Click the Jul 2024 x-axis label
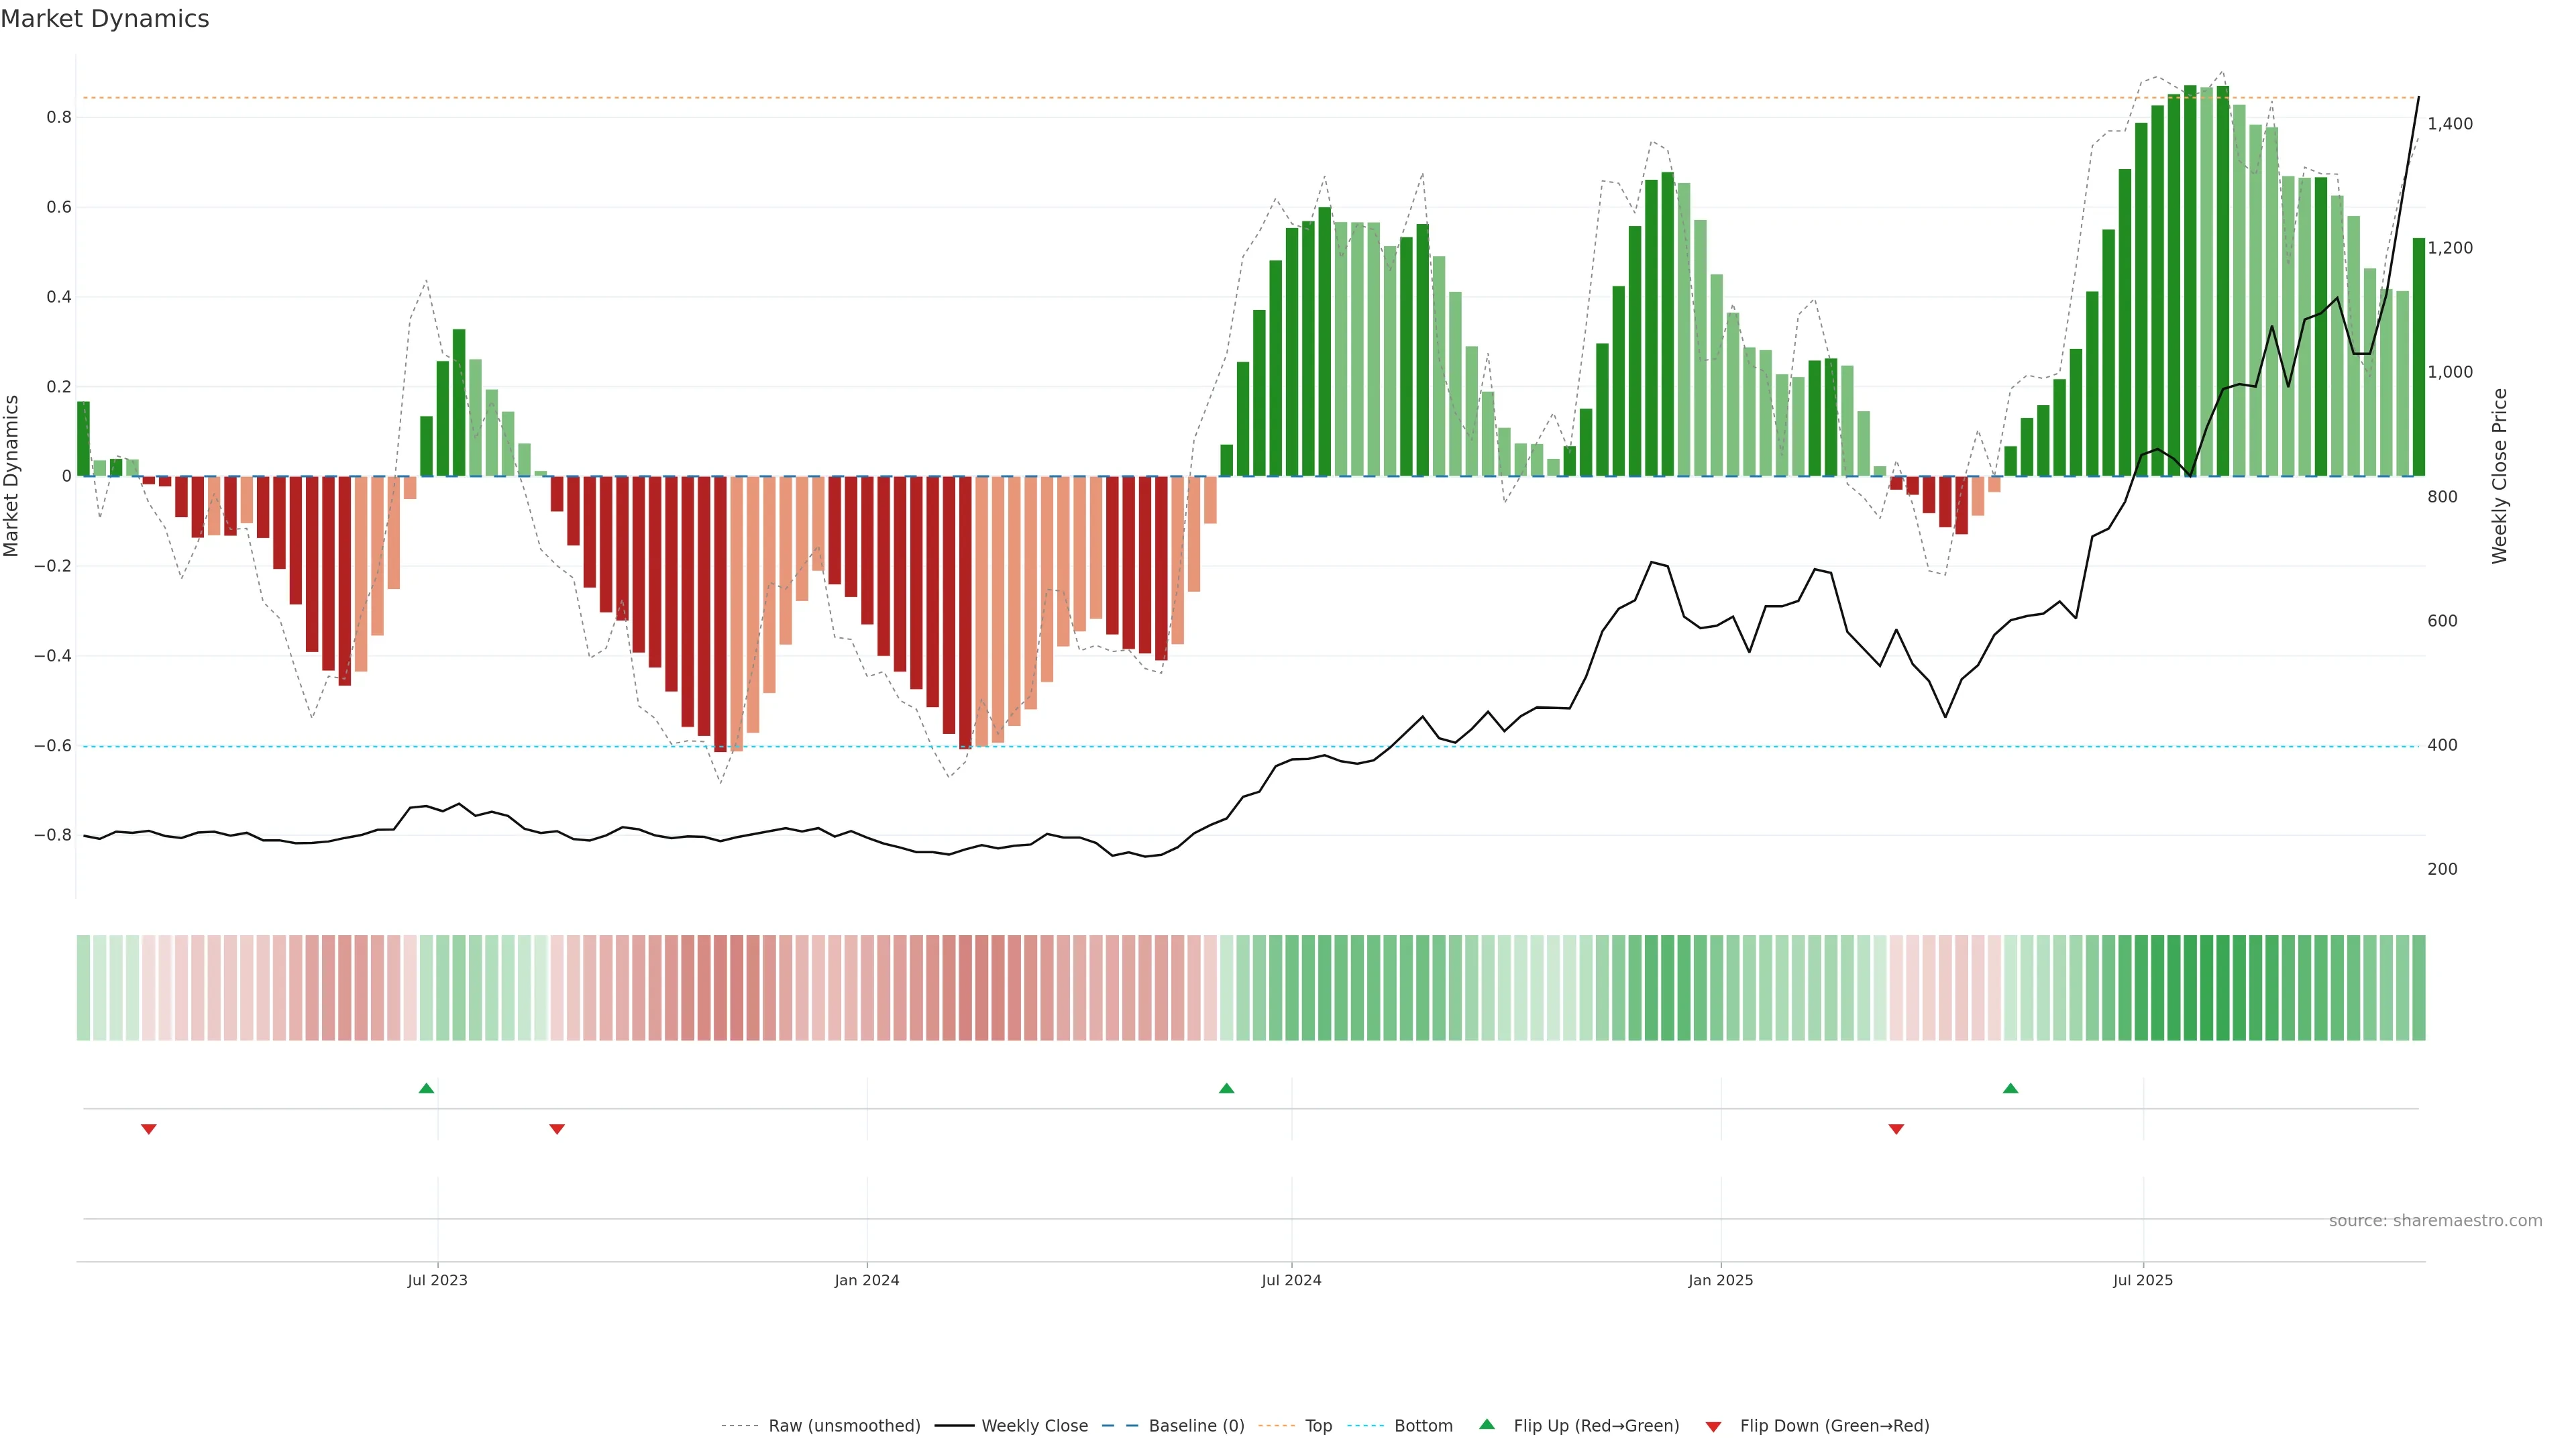Screen dimensions: 2576x1449 coord(1291,1280)
